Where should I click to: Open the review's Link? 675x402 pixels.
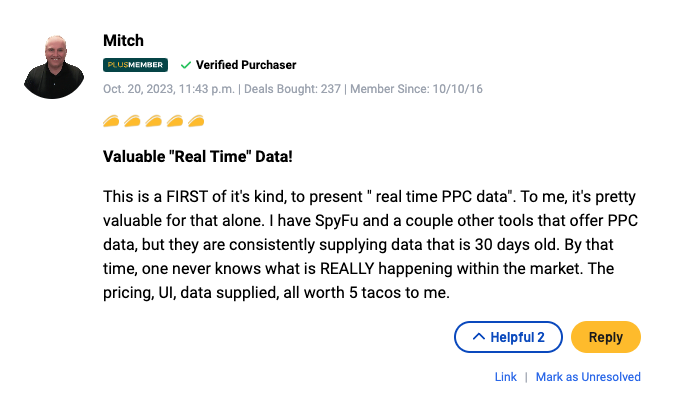(x=505, y=377)
